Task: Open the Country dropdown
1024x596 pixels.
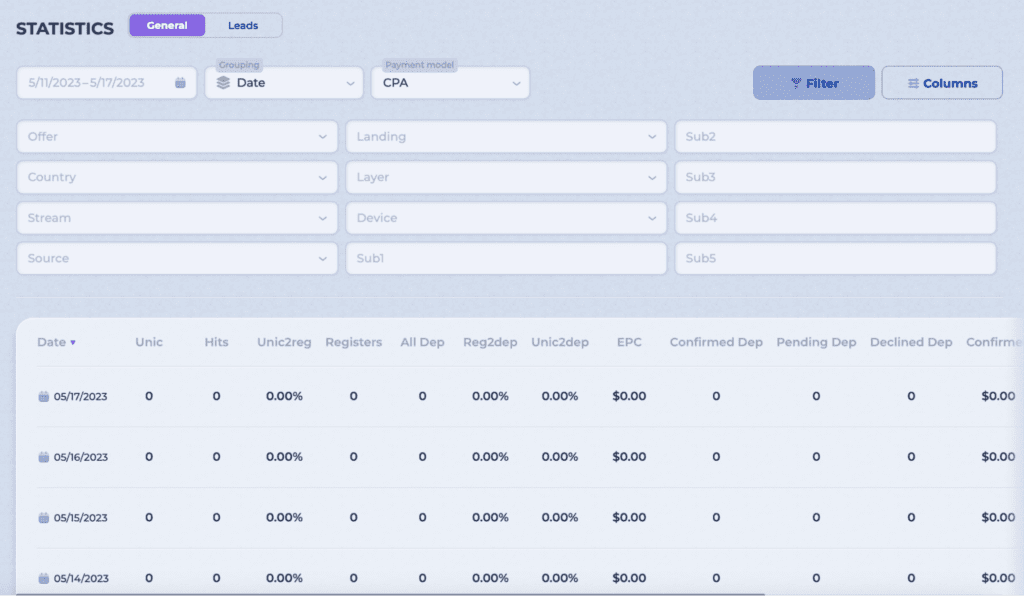Action: click(x=177, y=177)
